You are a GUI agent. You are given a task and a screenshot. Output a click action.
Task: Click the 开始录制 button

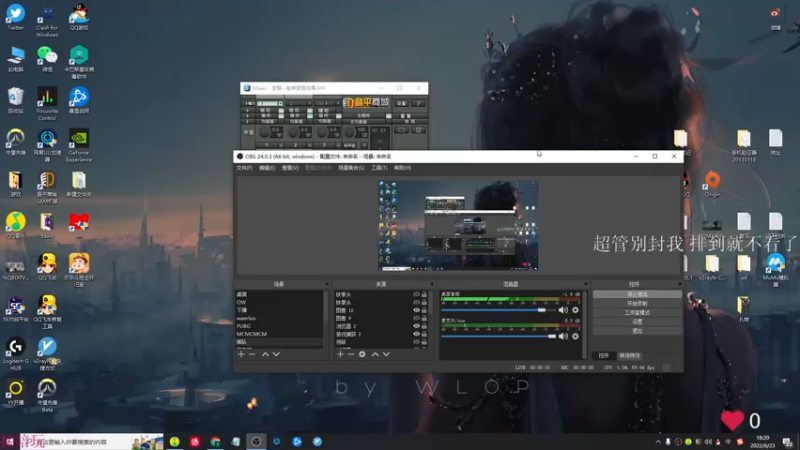pyautogui.click(x=637, y=304)
